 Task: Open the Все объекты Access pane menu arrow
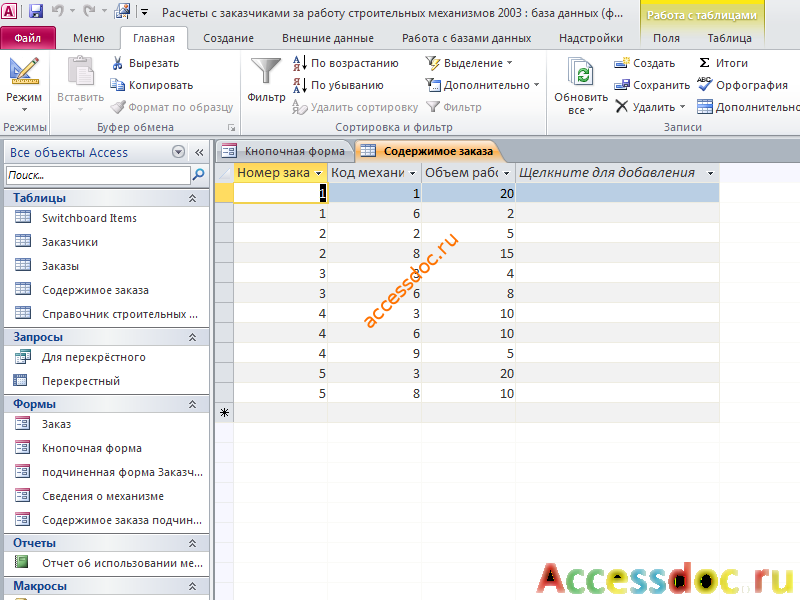pyautogui.click(x=178, y=152)
